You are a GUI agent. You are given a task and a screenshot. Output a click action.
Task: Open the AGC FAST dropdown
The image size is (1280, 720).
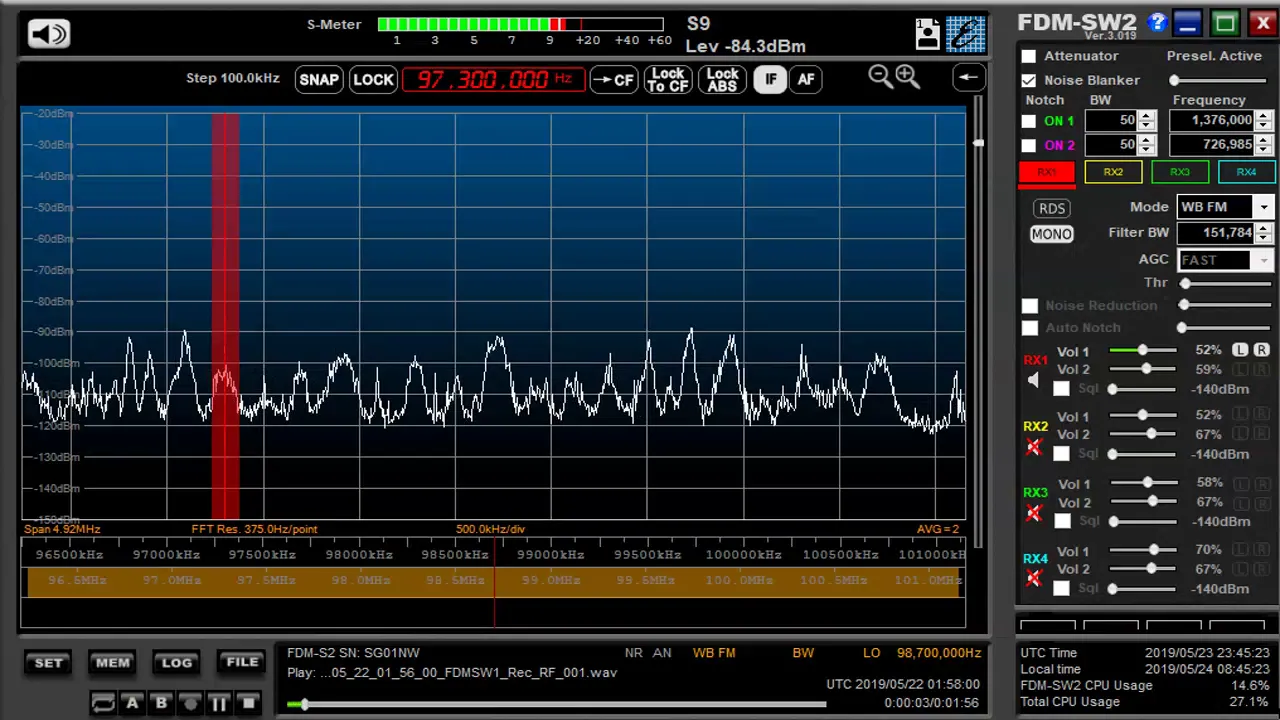click(x=1264, y=260)
